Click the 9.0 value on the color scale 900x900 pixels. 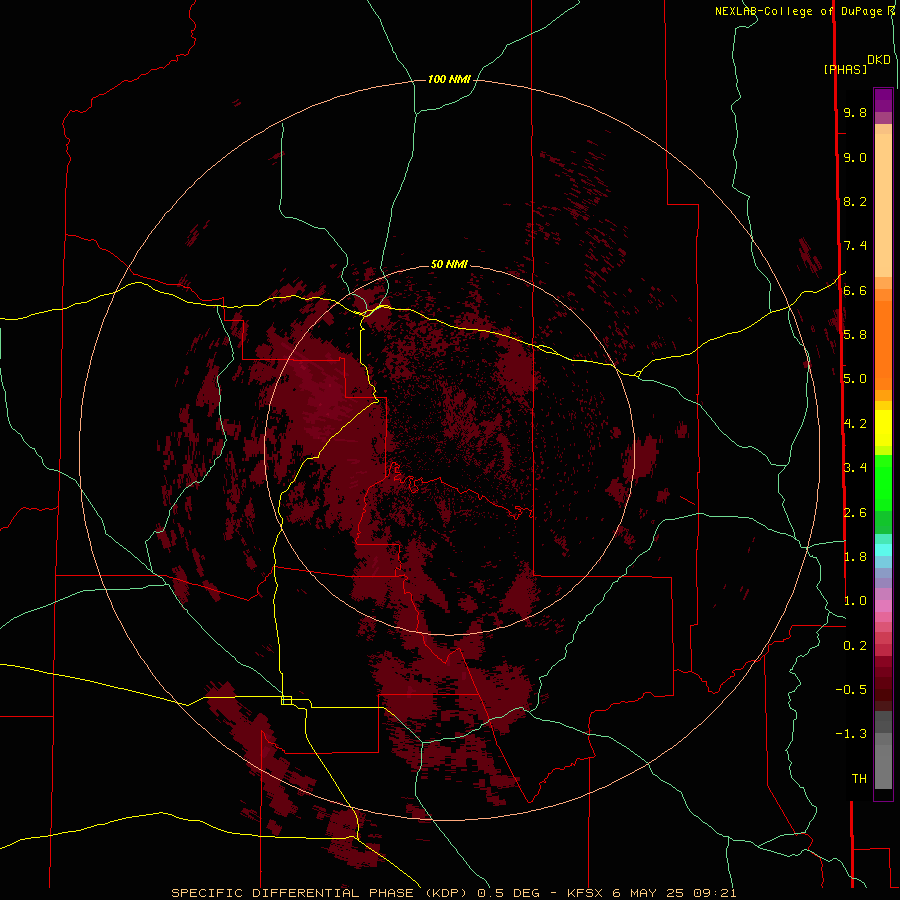[x=855, y=157]
